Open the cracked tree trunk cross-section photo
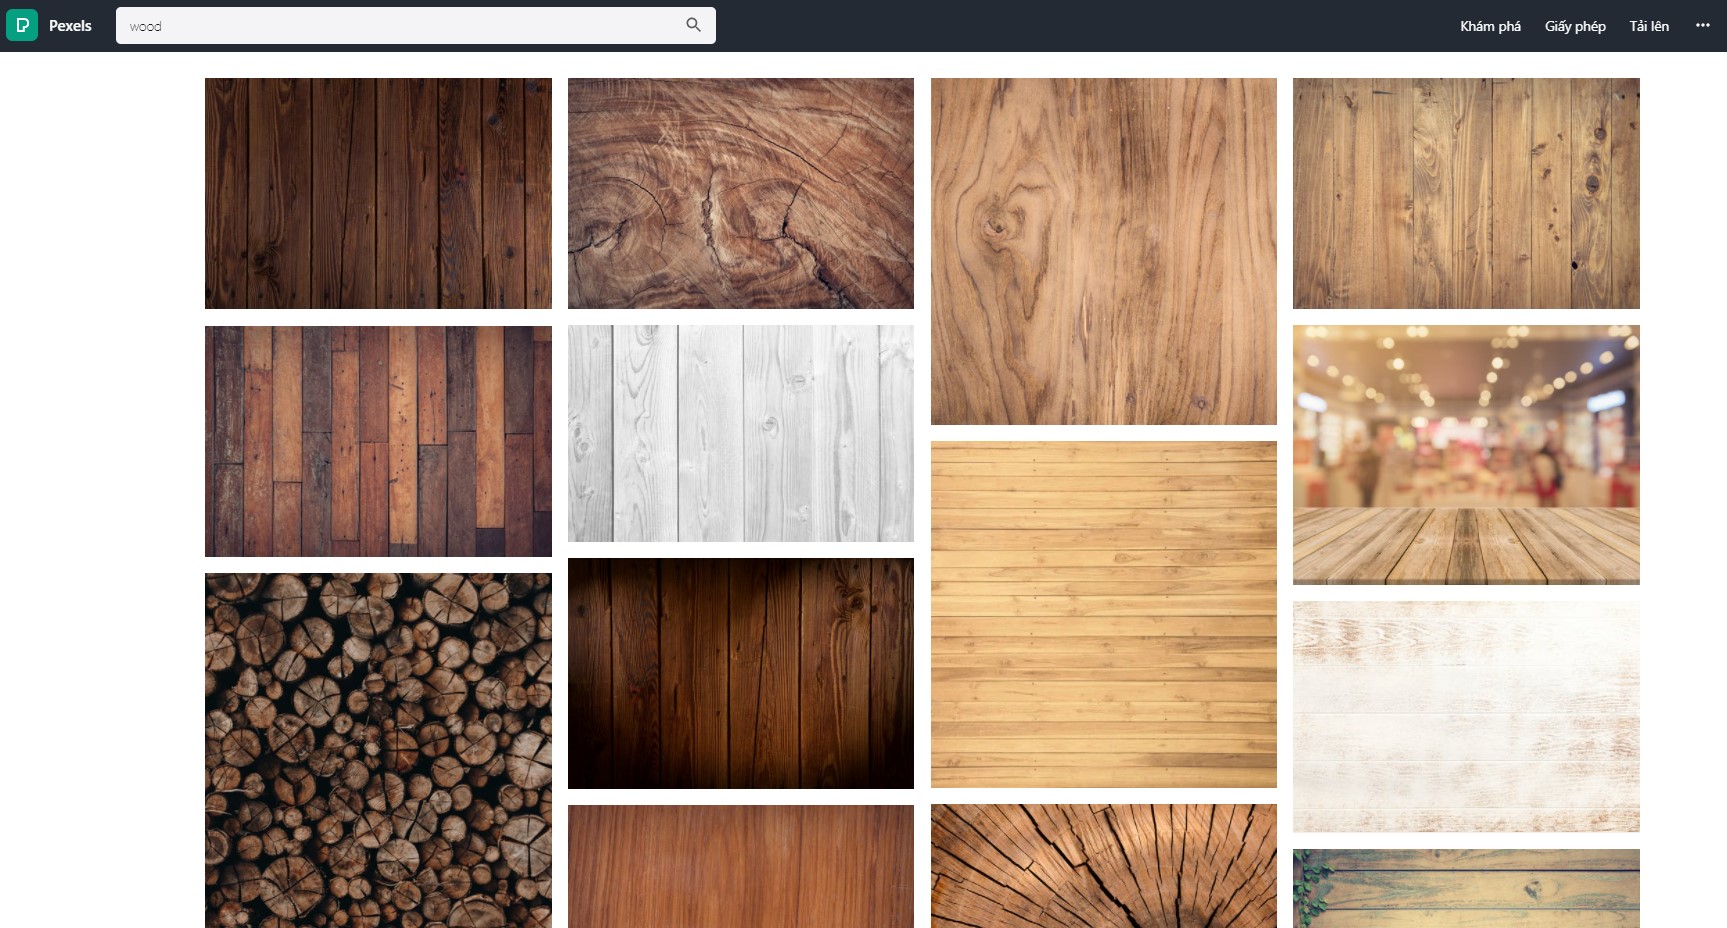 [741, 193]
